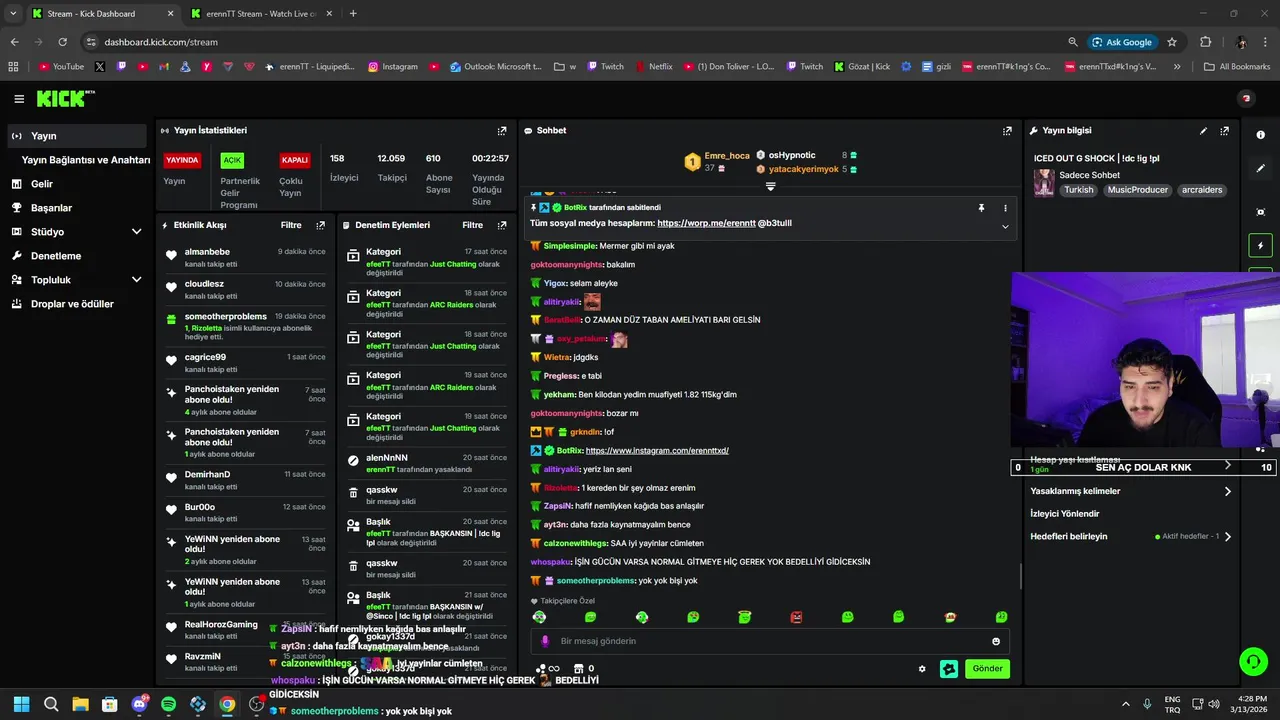Click the Emre_hoca leaderboard entry
The image size is (1280, 720).
[718, 162]
